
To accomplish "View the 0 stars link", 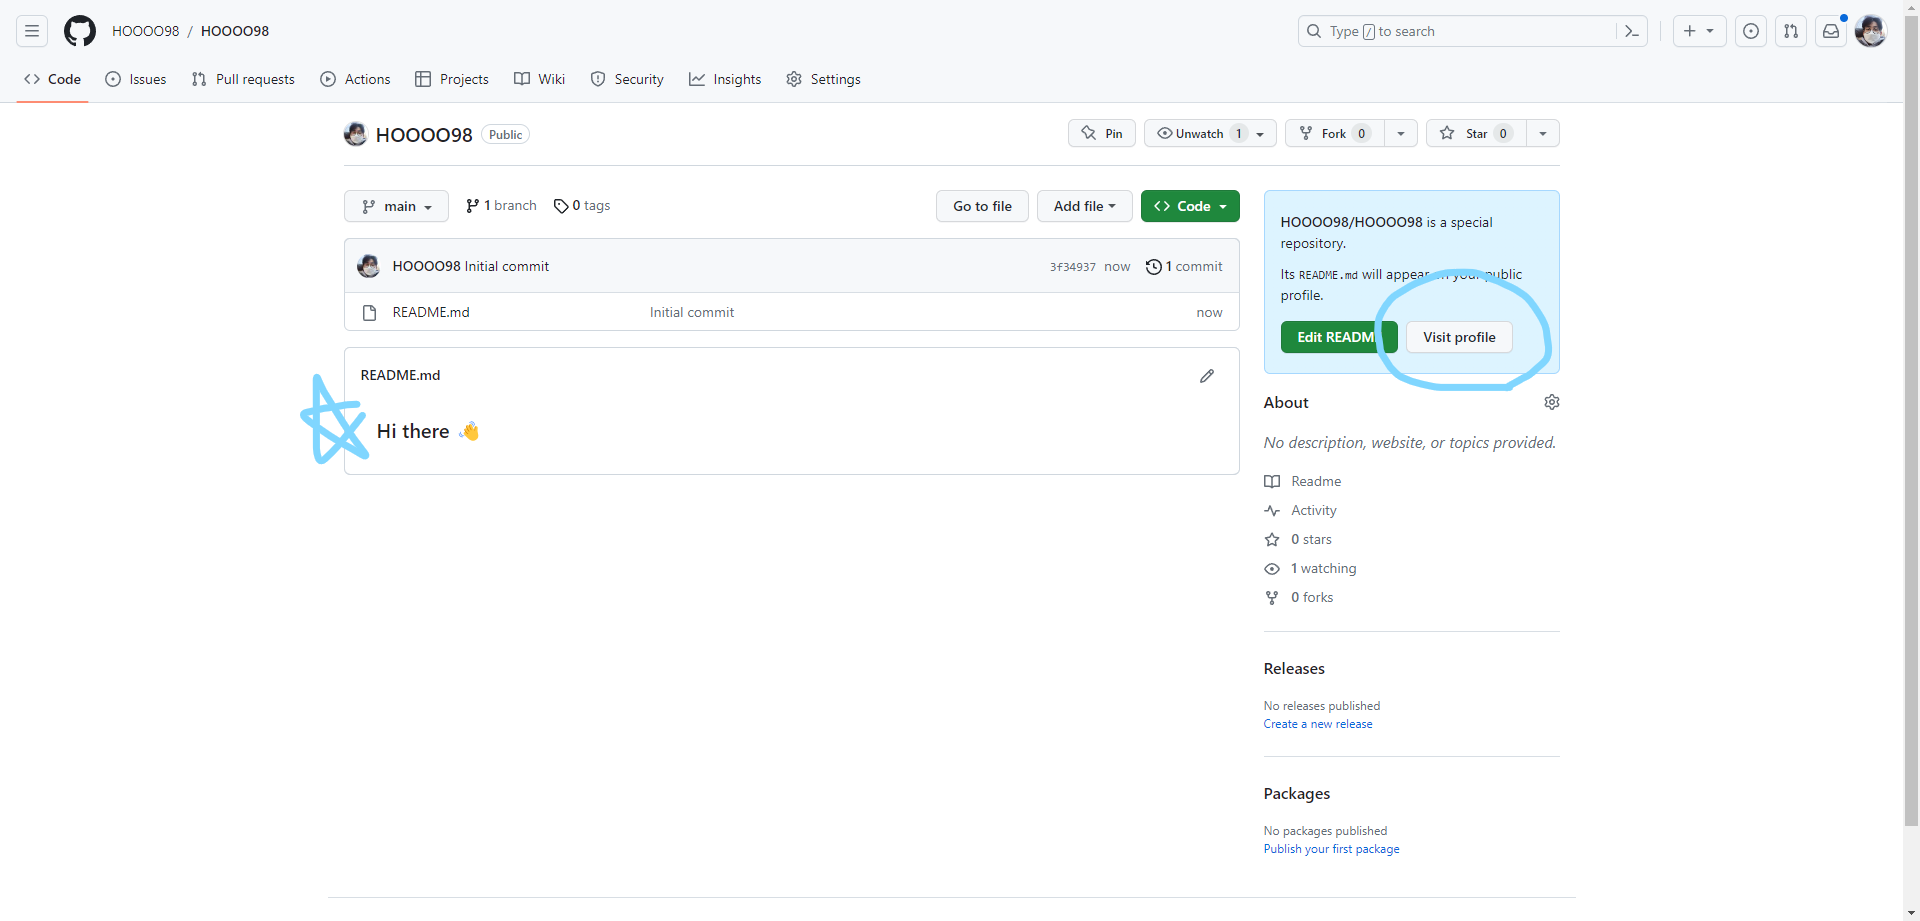I will coord(1298,539).
